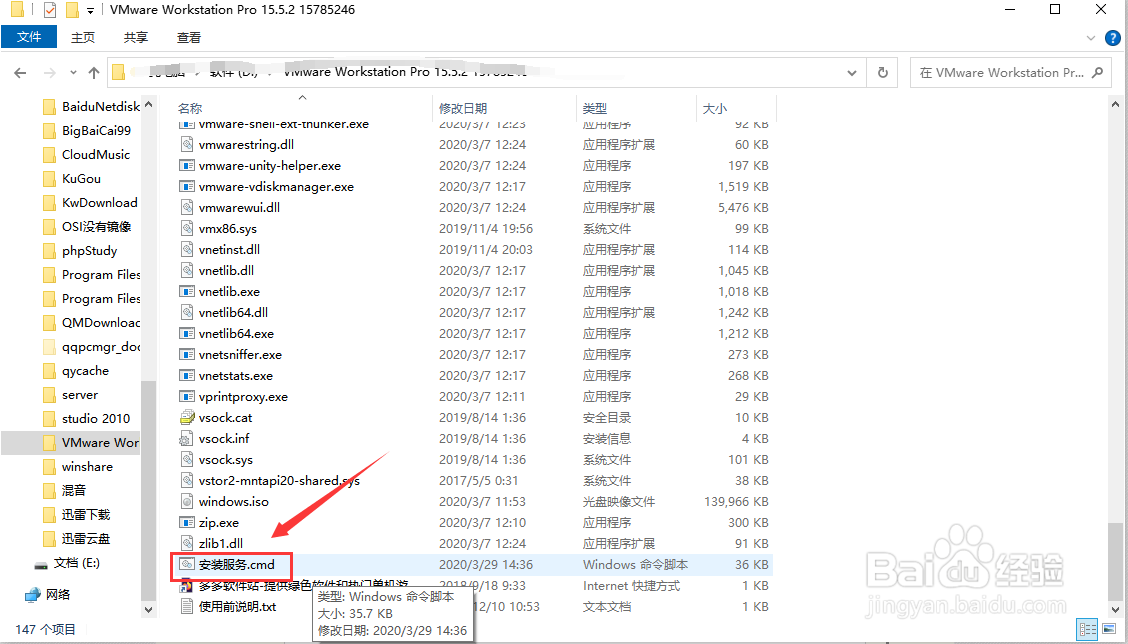
Task: Go up one folder level
Action: point(94,73)
